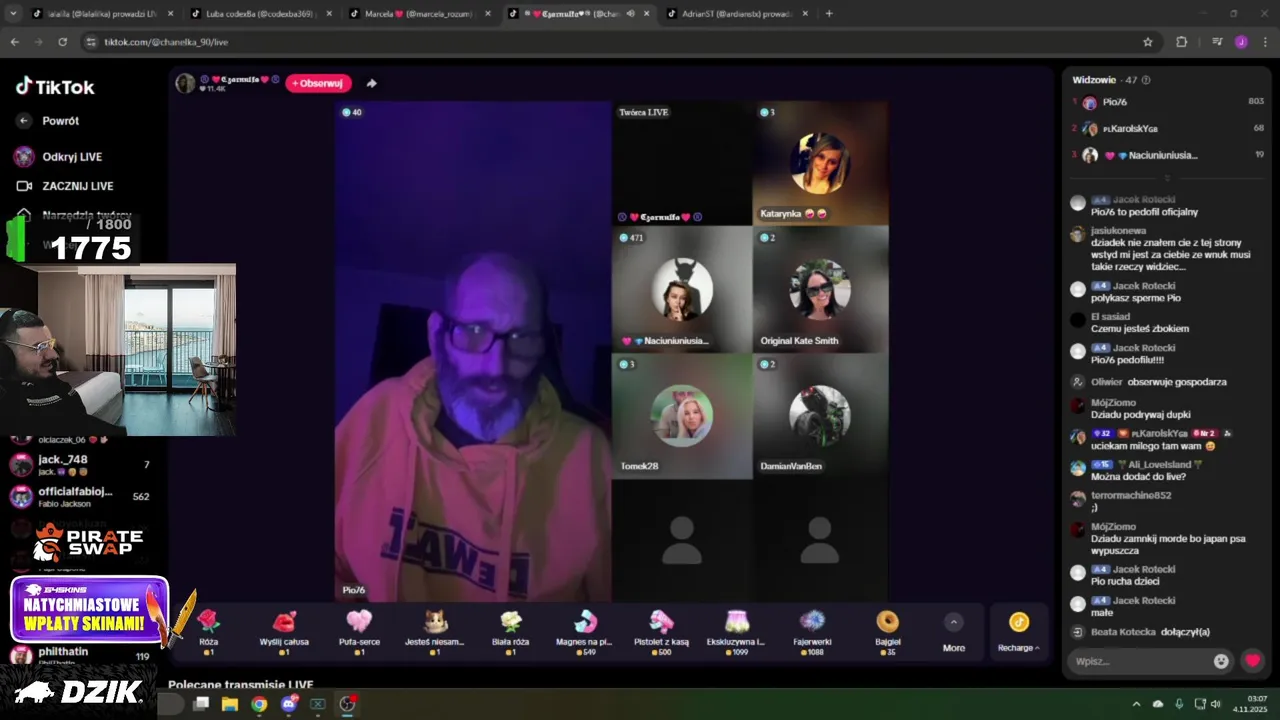Viewport: 1280px width, 720px height.
Task: Send the Biała róża gift
Action: point(511,631)
